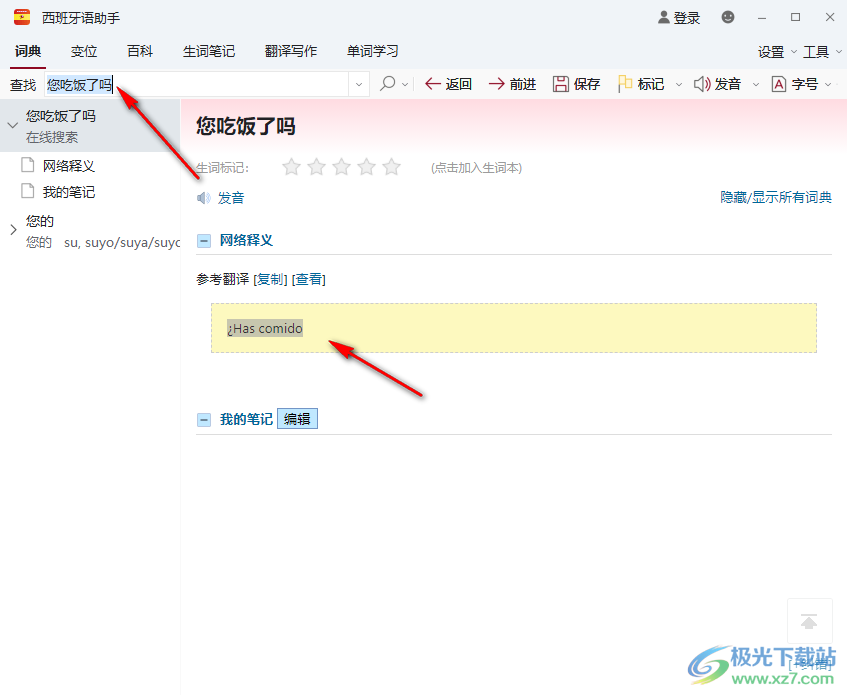This screenshot has width=847, height=695.
Task: Switch to the 单词学习 tab
Action: tap(373, 51)
